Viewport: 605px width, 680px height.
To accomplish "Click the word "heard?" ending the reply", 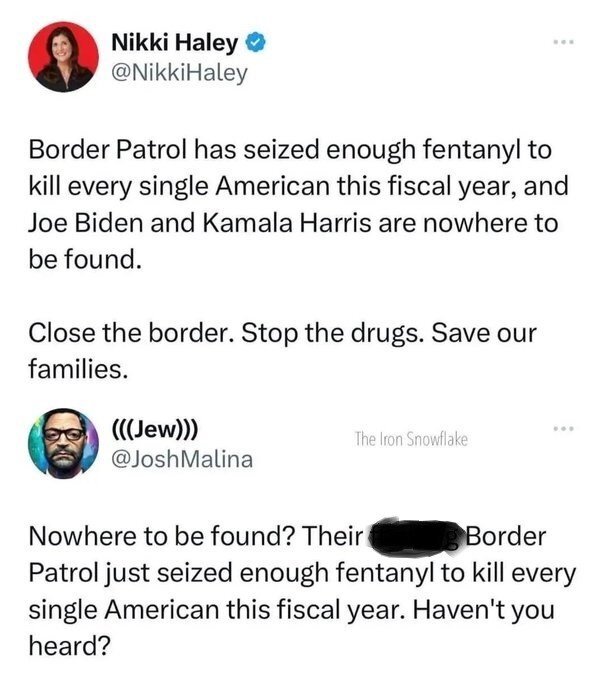I will [70, 646].
